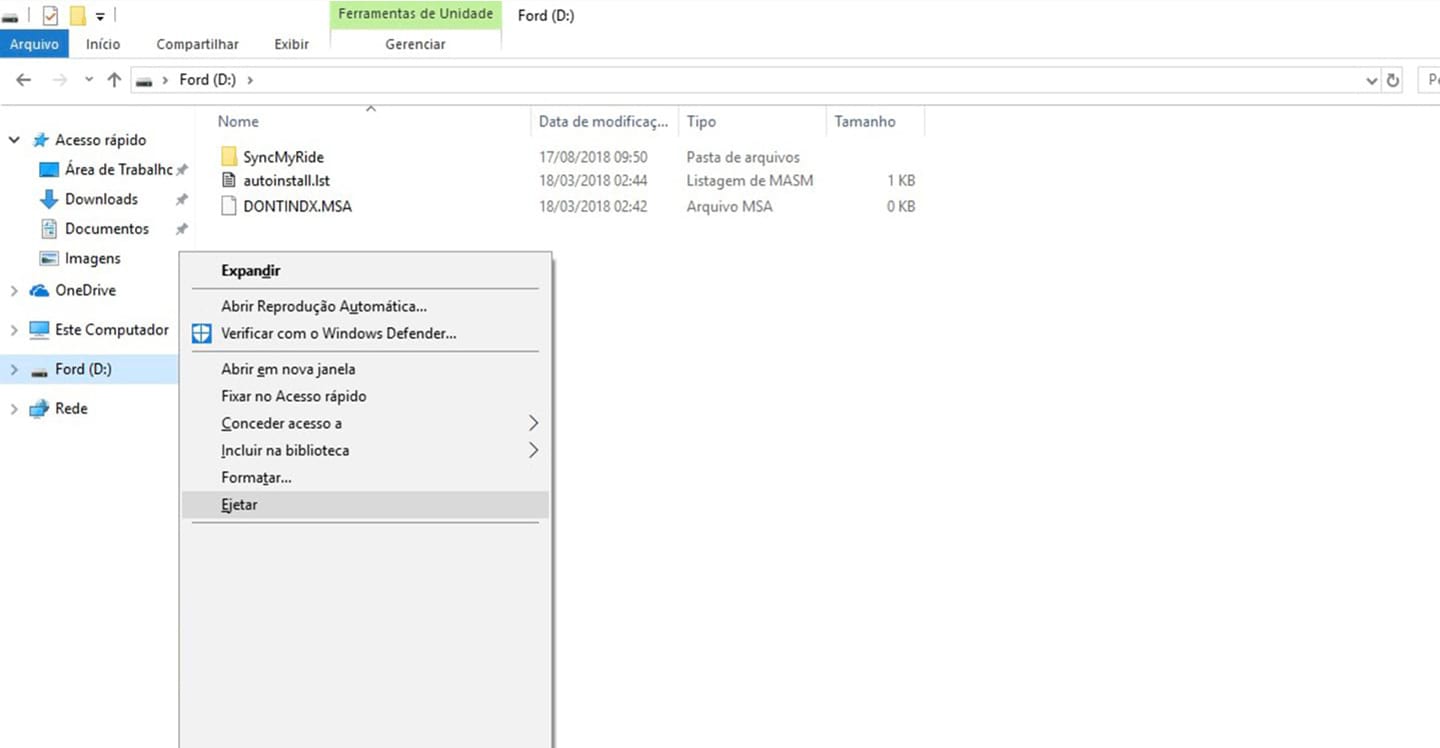
Task: Collapse the Acesso rápido section
Action: click(x=14, y=140)
